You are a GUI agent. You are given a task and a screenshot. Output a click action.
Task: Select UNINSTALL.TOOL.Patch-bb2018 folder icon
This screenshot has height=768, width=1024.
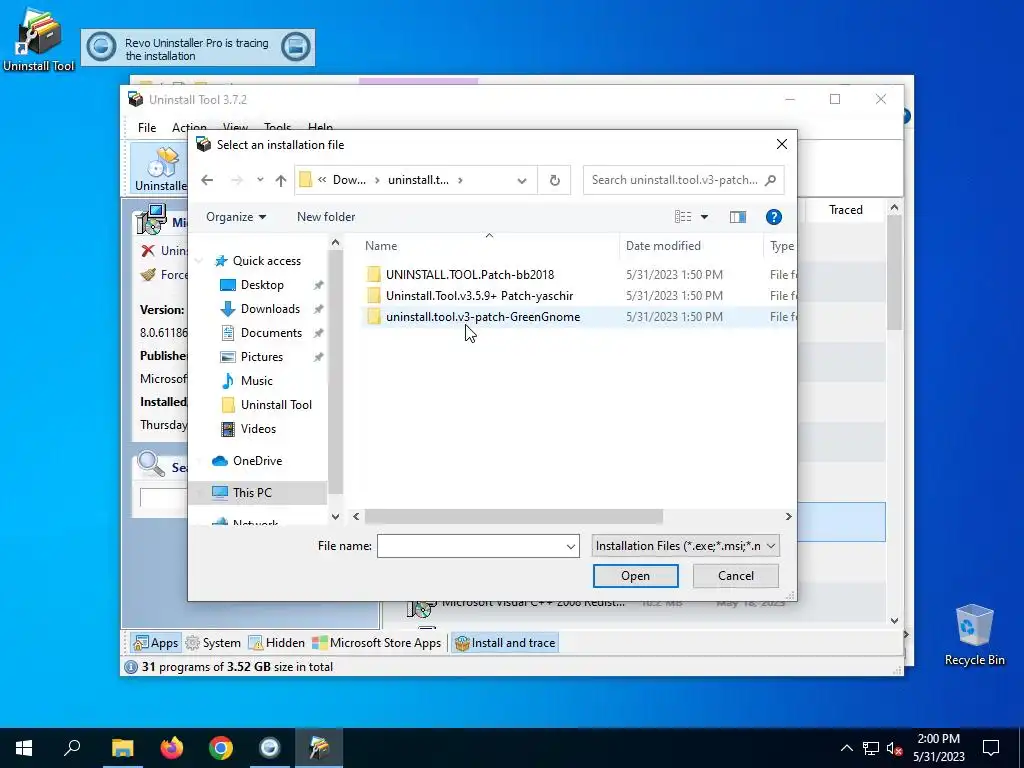tap(374, 275)
